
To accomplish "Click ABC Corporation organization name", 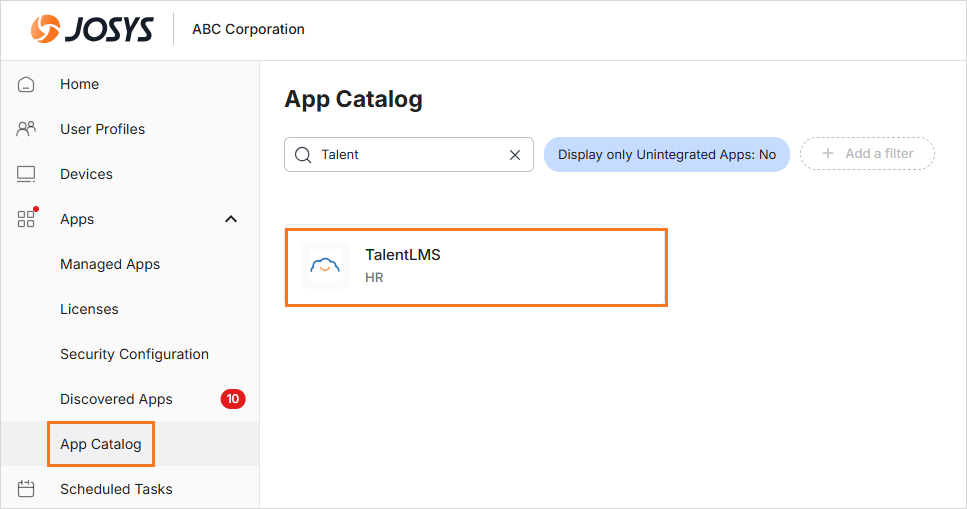I will coord(249,29).
